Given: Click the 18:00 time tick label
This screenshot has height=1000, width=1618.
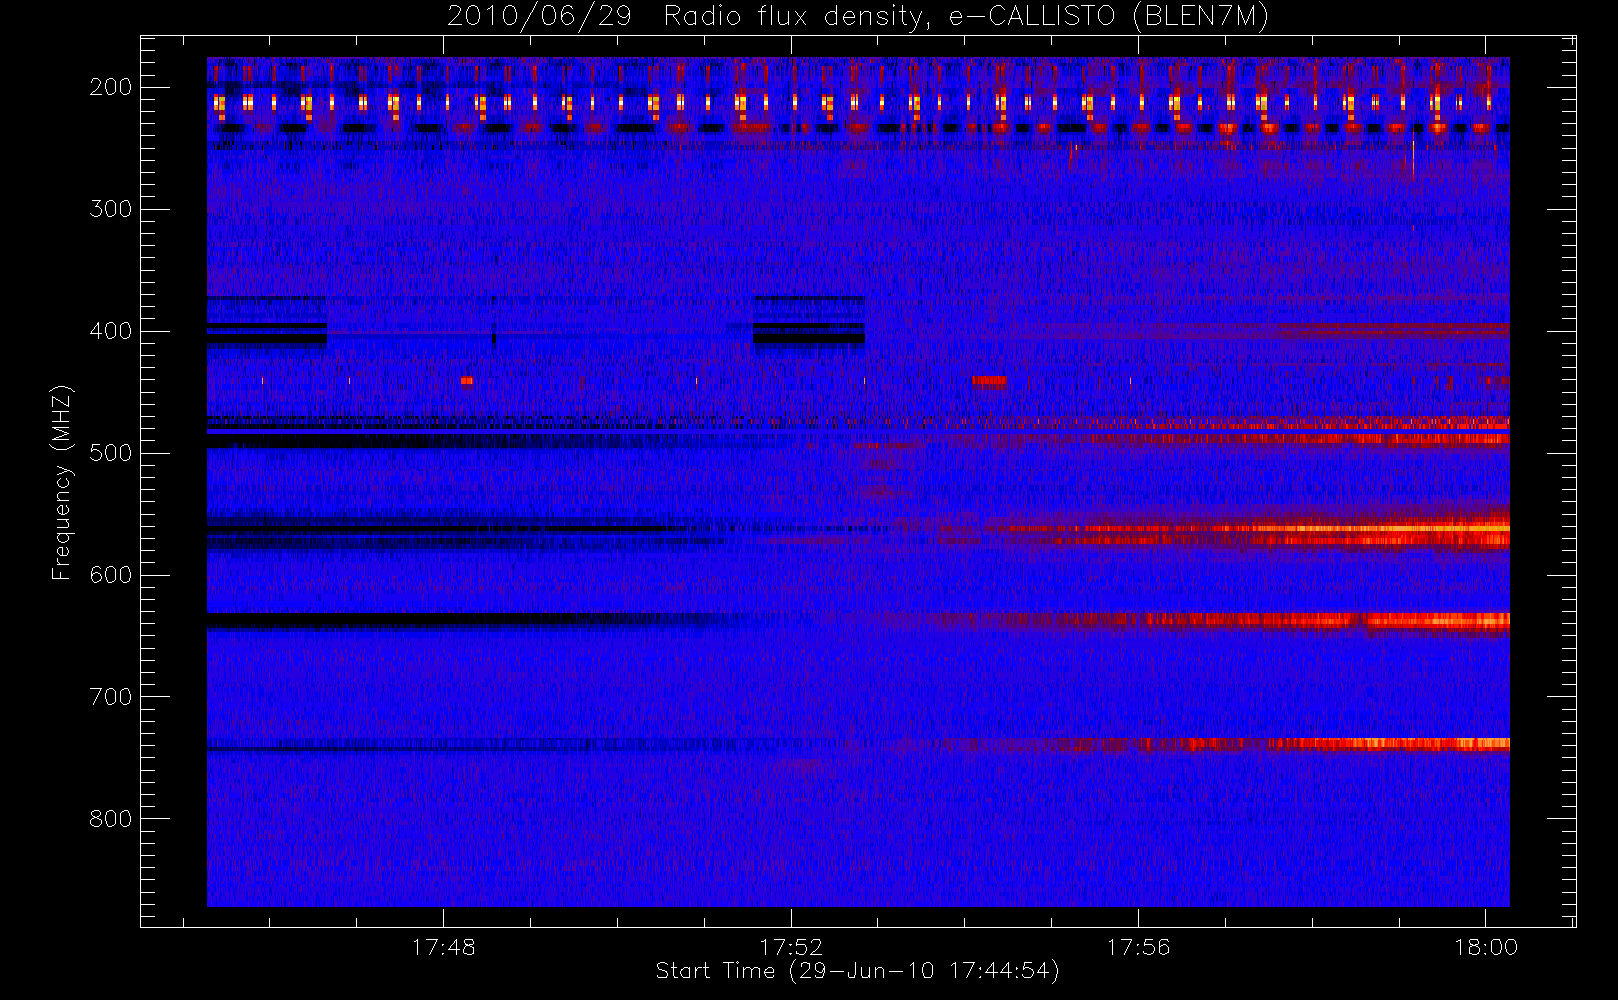Looking at the screenshot, I should click(1485, 947).
